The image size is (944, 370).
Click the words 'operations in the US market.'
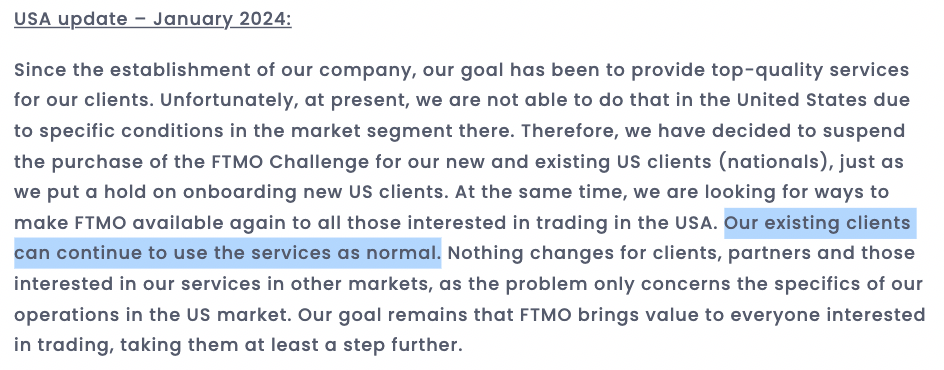coord(153,315)
